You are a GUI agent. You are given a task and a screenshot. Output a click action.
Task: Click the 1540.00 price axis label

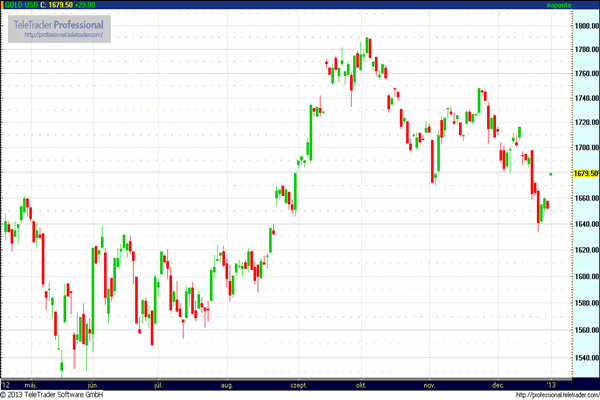587,357
